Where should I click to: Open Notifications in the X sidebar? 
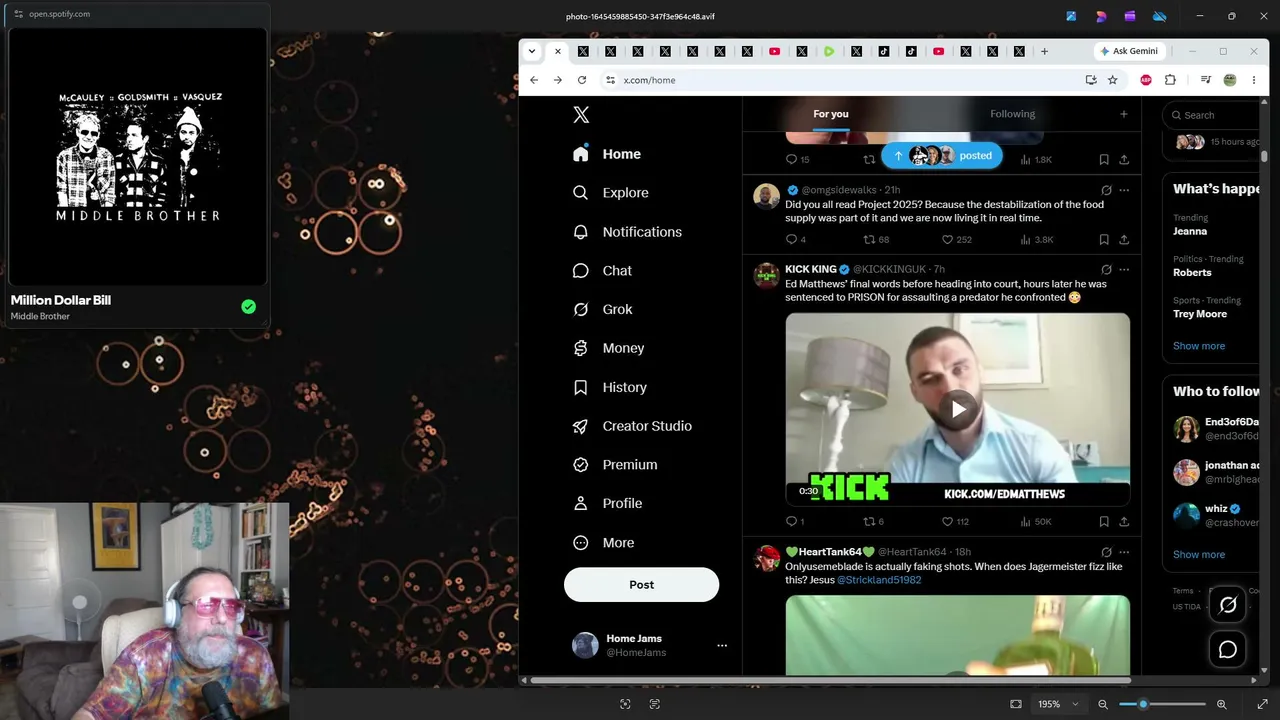coord(627,232)
